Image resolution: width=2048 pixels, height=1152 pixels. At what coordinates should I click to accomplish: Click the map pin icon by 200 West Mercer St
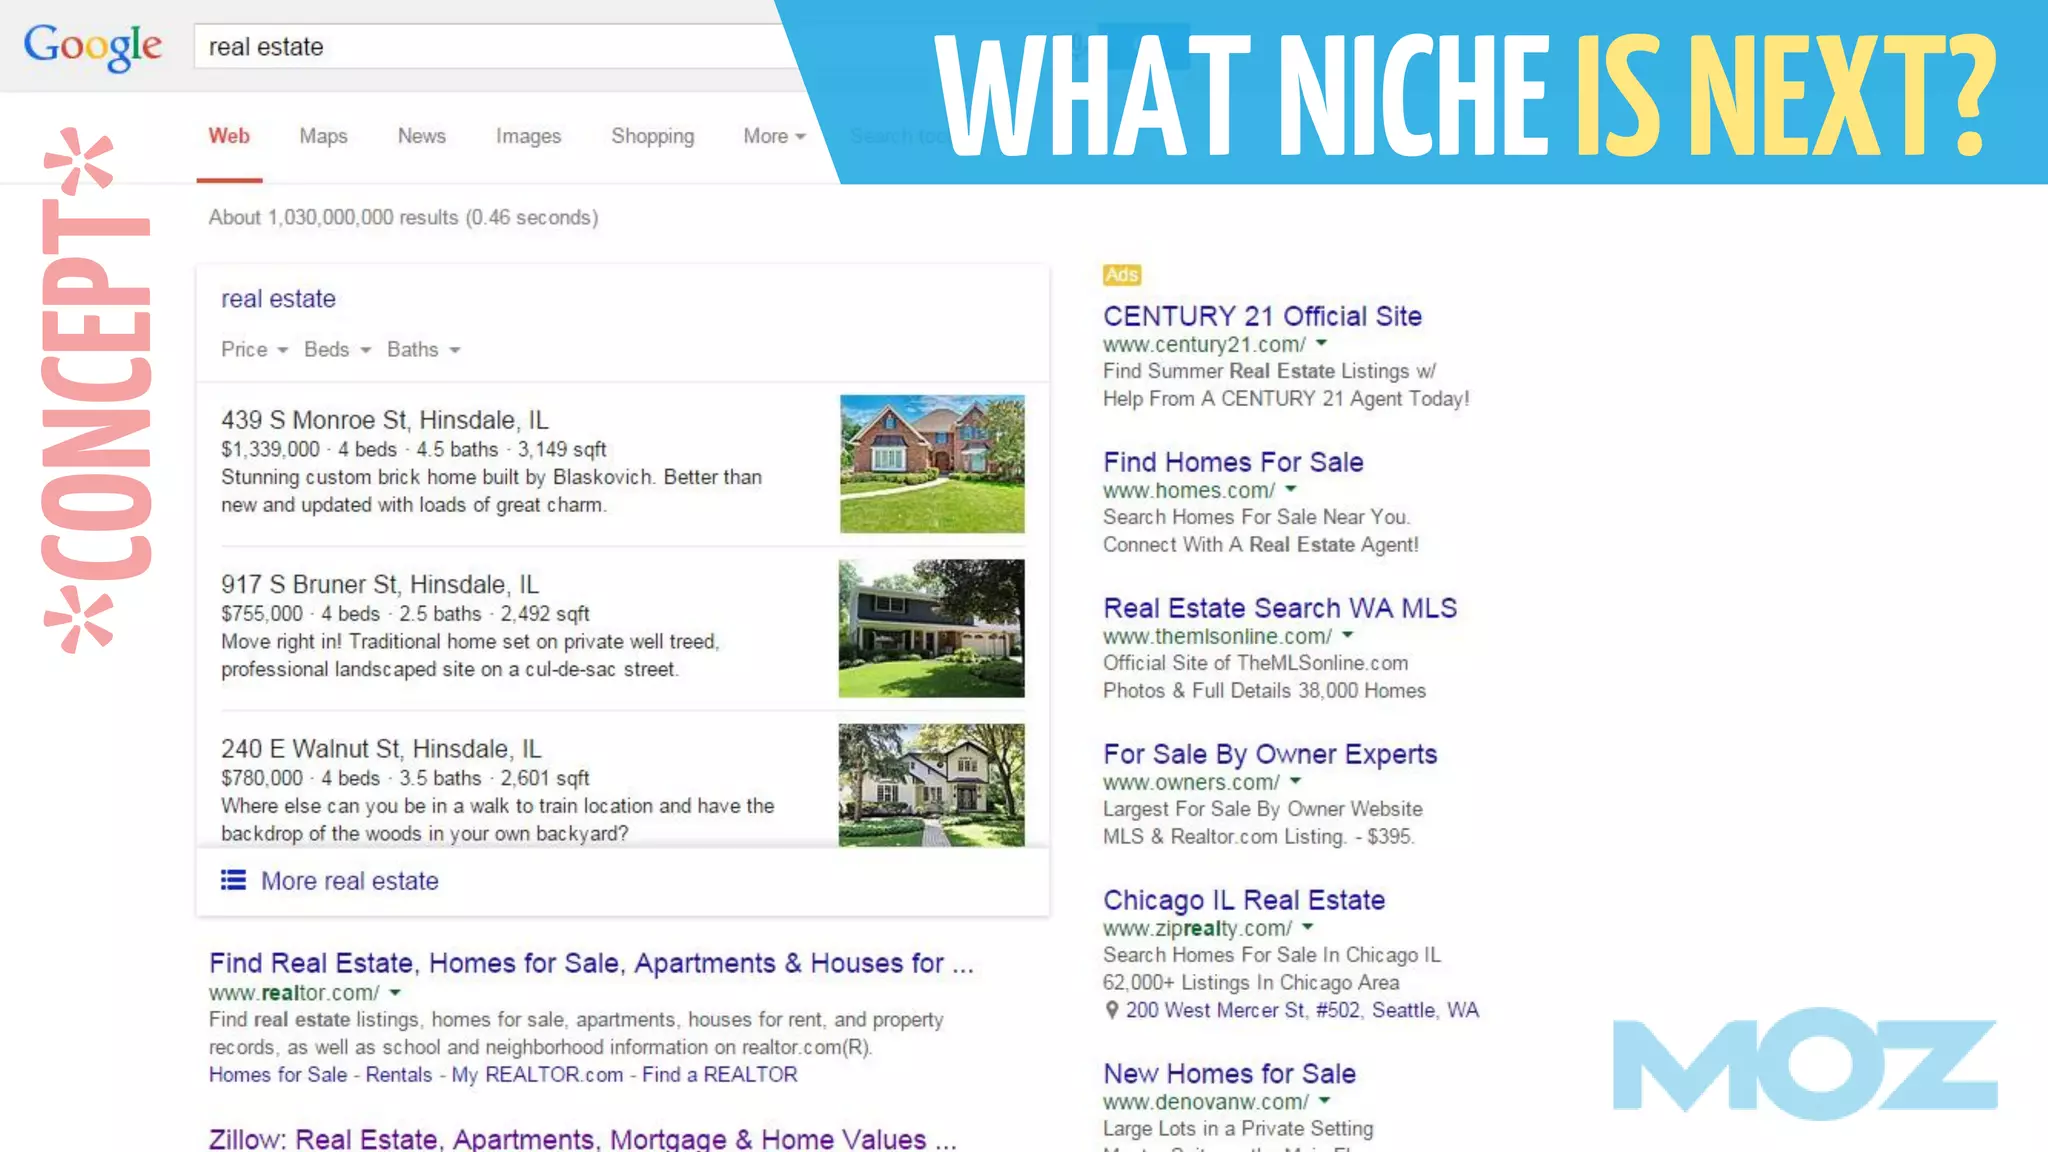1111,1010
